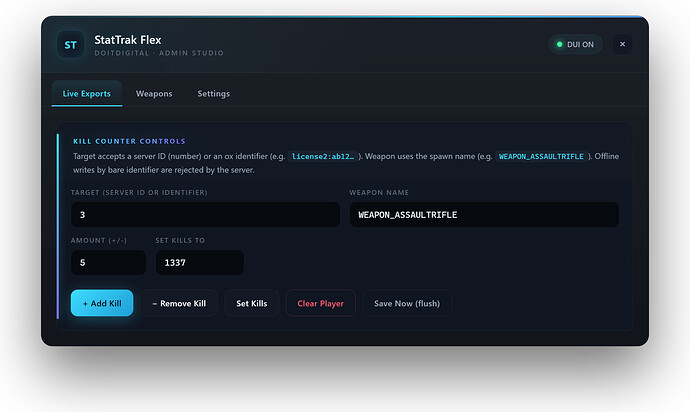690x412 pixels.
Task: Select the Set Kills To field
Action: pyautogui.click(x=200, y=263)
